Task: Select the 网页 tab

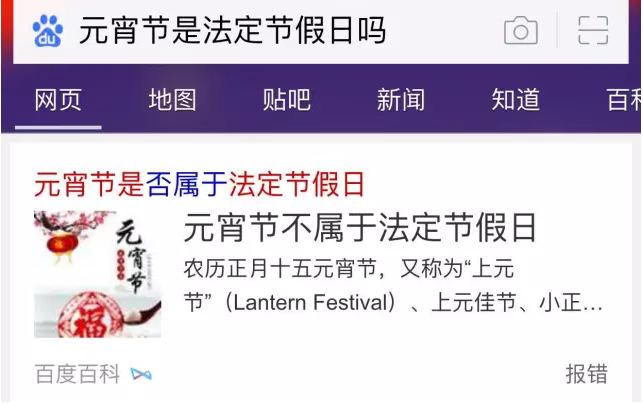Action: pyautogui.click(x=58, y=100)
